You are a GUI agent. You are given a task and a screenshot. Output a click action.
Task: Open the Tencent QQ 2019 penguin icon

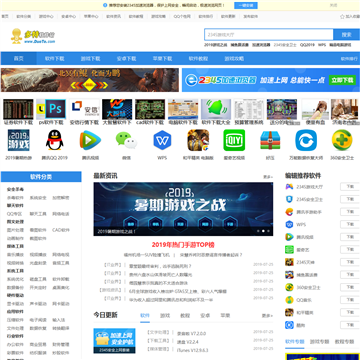pyautogui.click(x=54, y=140)
